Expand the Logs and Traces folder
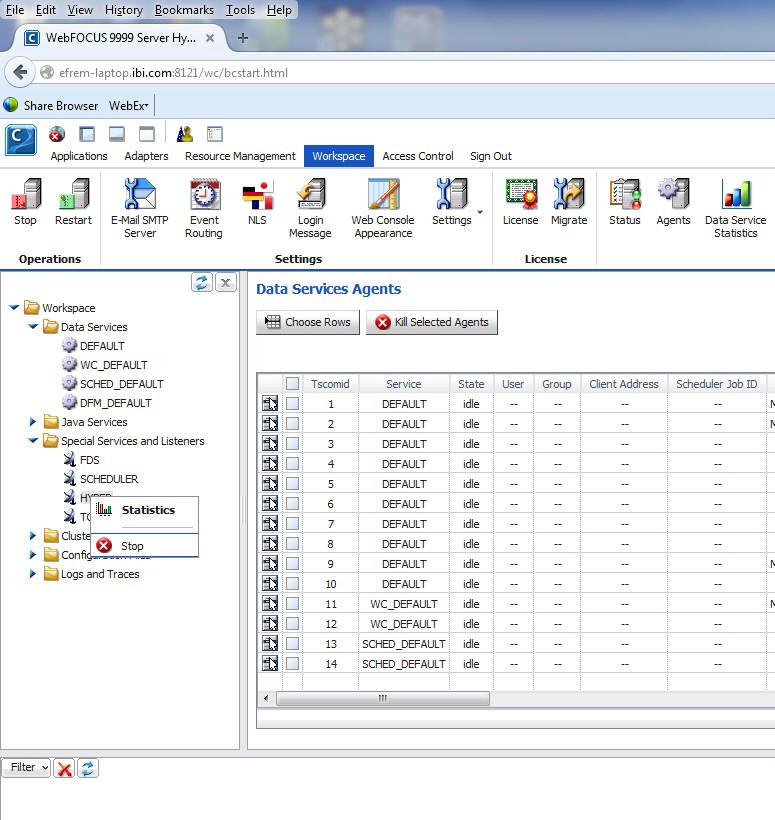775x820 pixels. pyautogui.click(x=33, y=574)
